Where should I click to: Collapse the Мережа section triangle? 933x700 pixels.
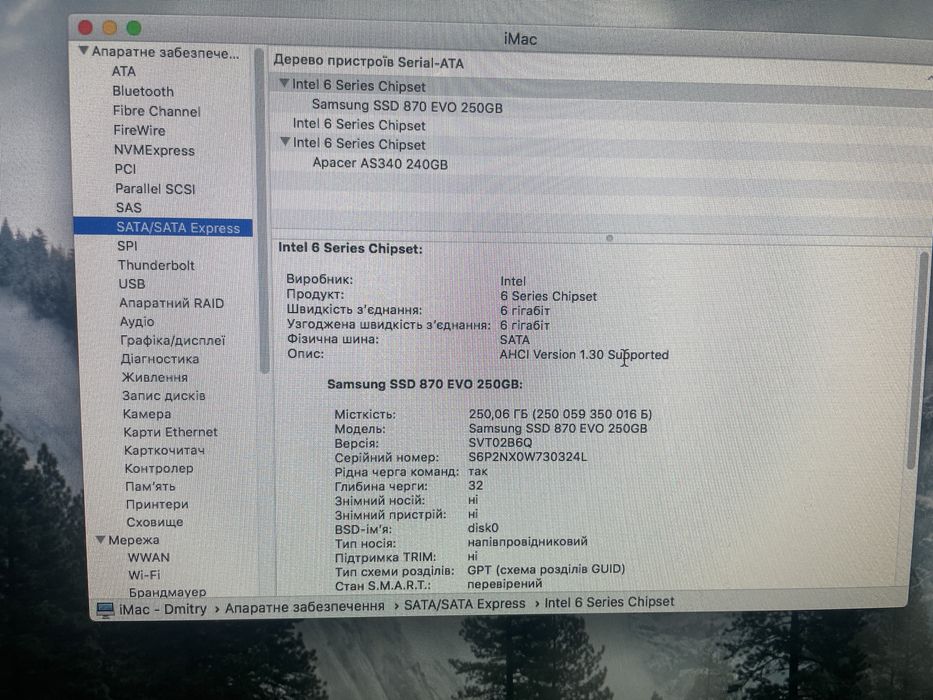coord(101,540)
